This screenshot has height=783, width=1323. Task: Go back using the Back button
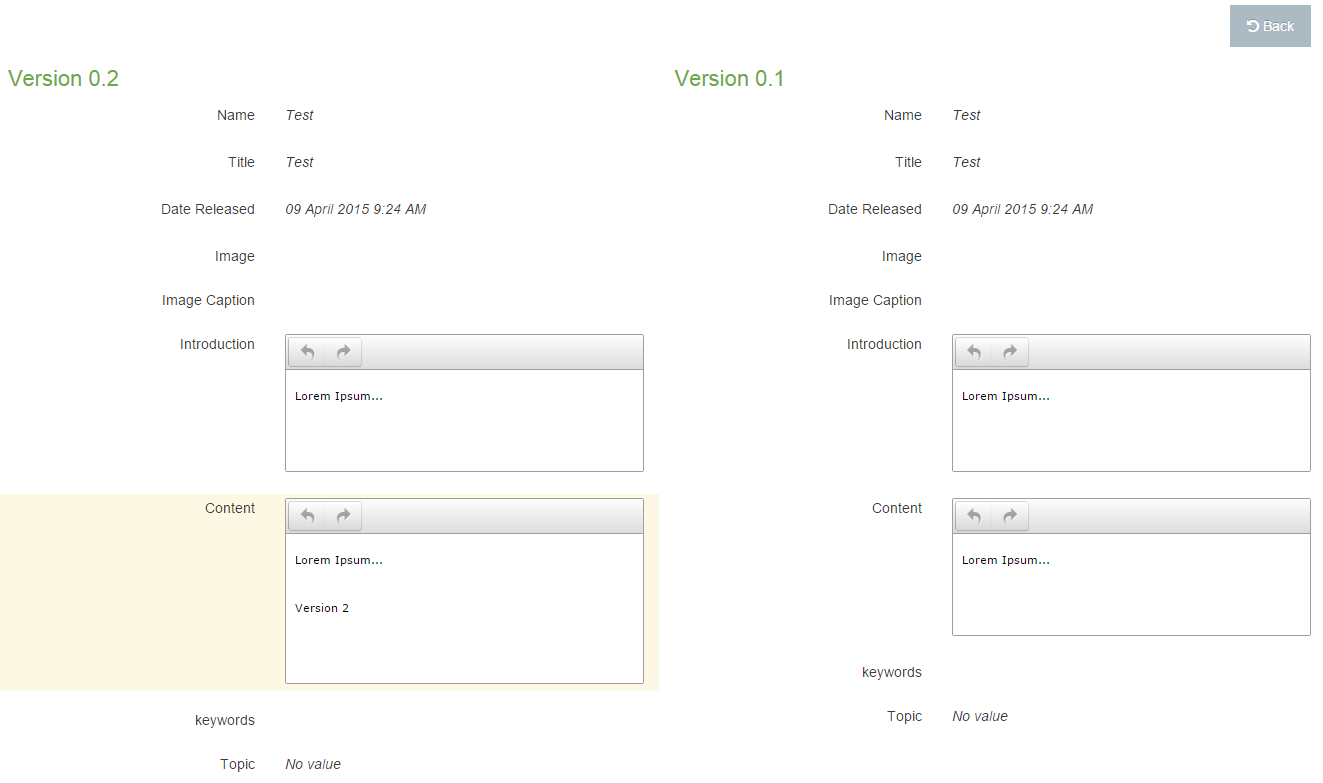click(x=1270, y=26)
